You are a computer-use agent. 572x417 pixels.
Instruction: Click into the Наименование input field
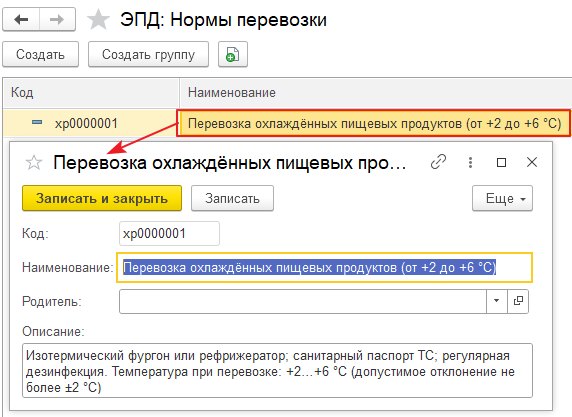click(324, 267)
